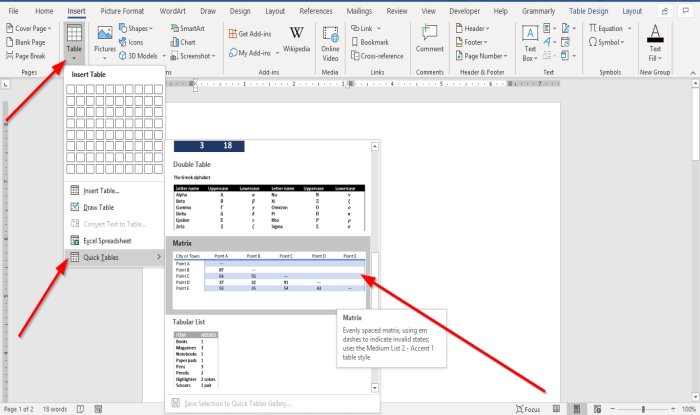Add a new Comment
The width and height of the screenshot is (700, 415).
pyautogui.click(x=429, y=39)
